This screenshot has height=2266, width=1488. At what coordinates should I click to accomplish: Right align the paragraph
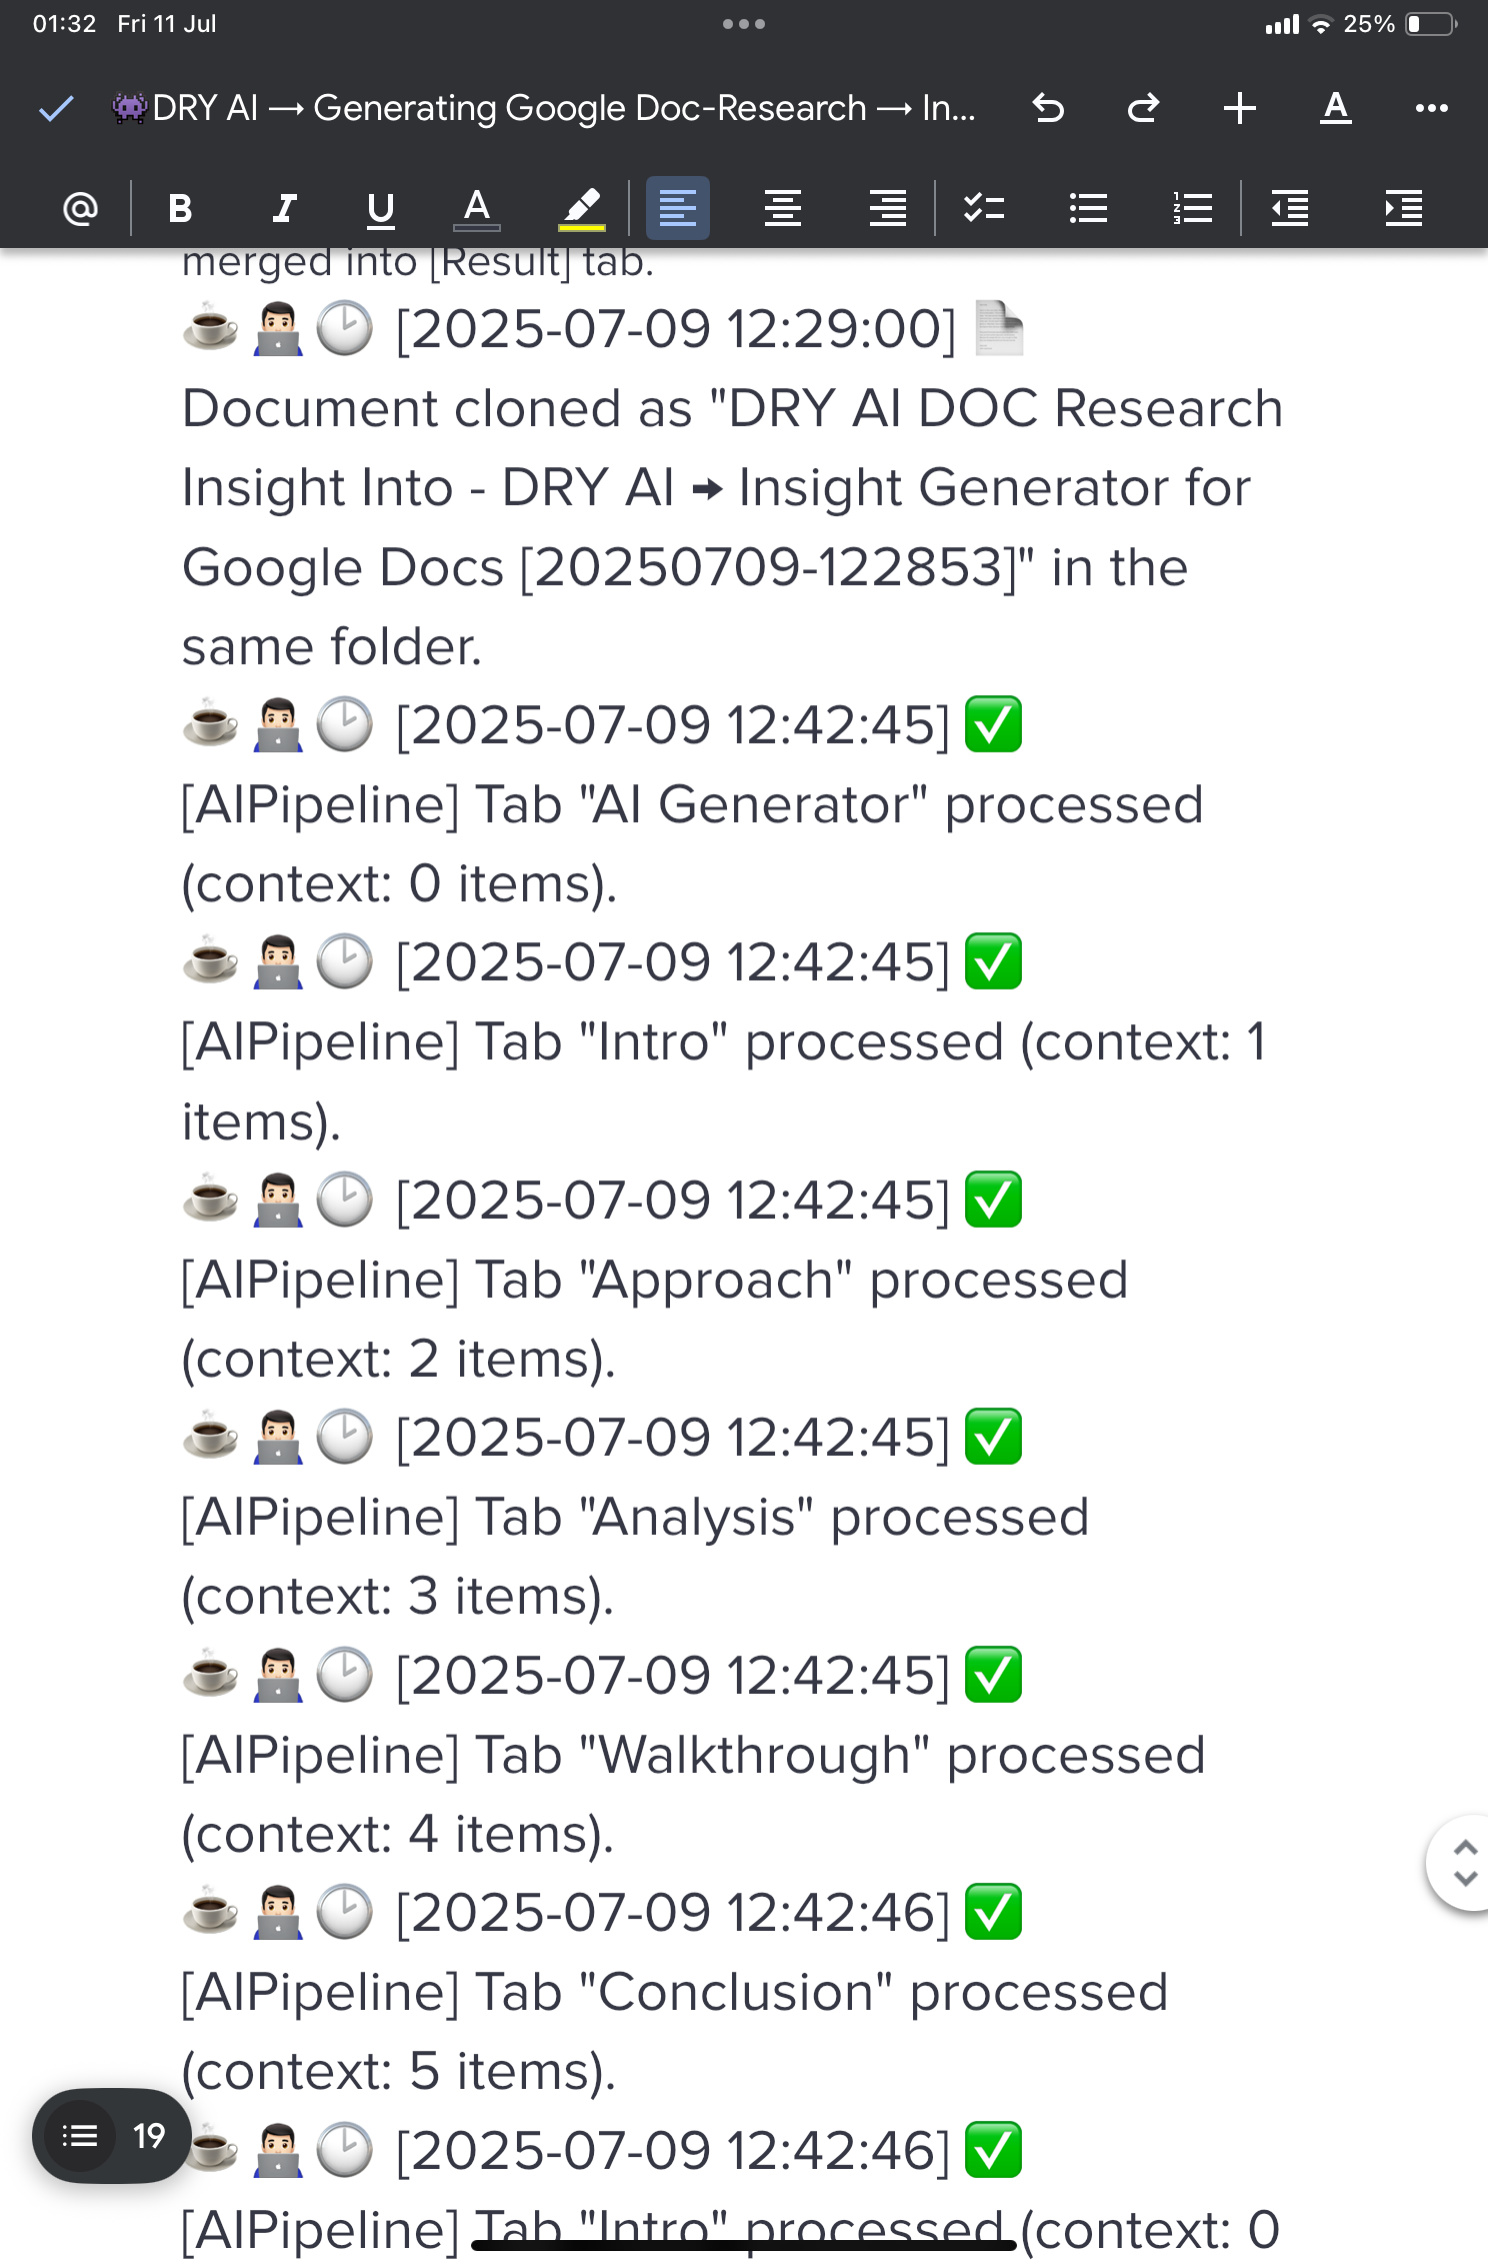point(887,208)
